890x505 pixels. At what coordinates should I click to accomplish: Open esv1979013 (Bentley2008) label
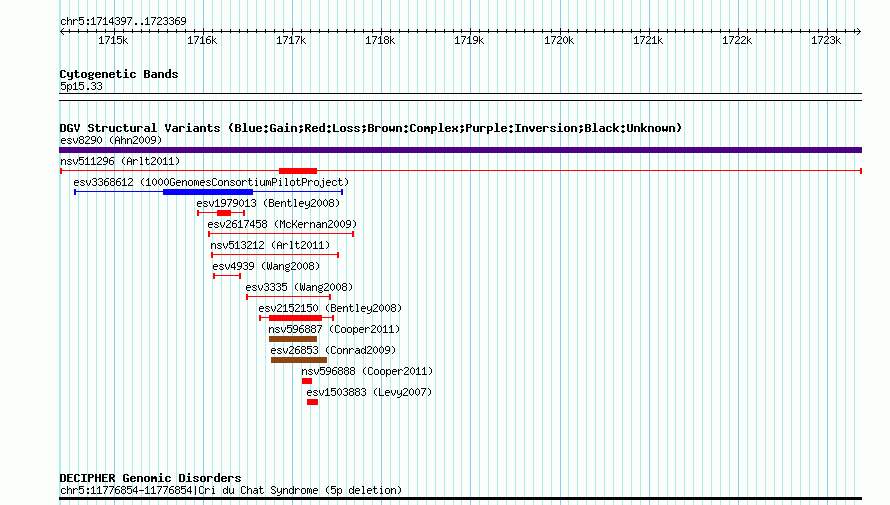268,203
